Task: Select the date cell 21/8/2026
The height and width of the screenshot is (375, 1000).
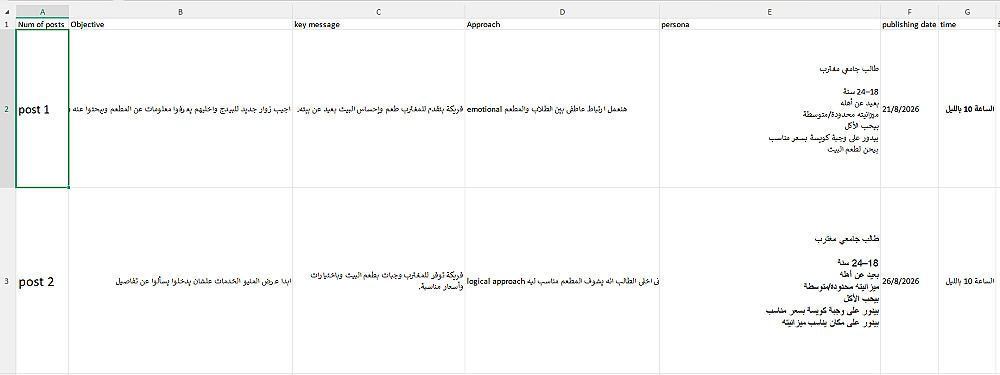Action: (910, 109)
